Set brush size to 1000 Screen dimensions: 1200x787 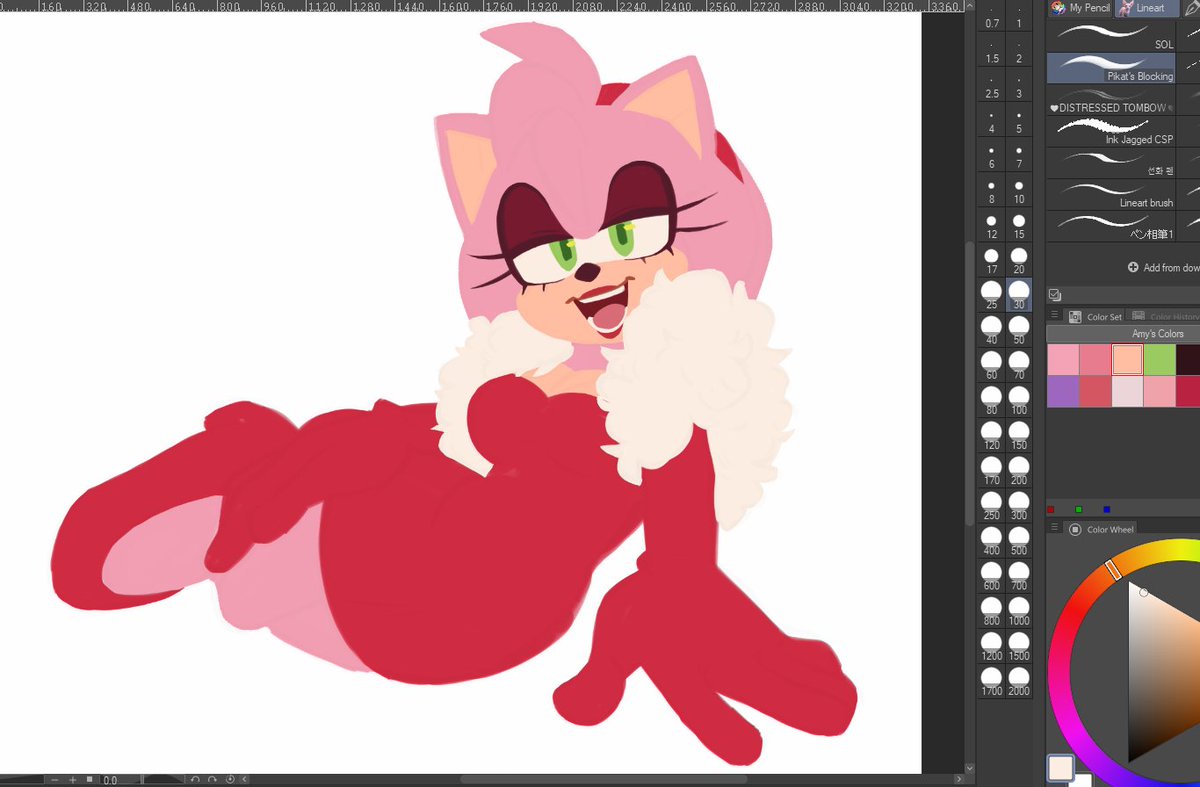1019,612
